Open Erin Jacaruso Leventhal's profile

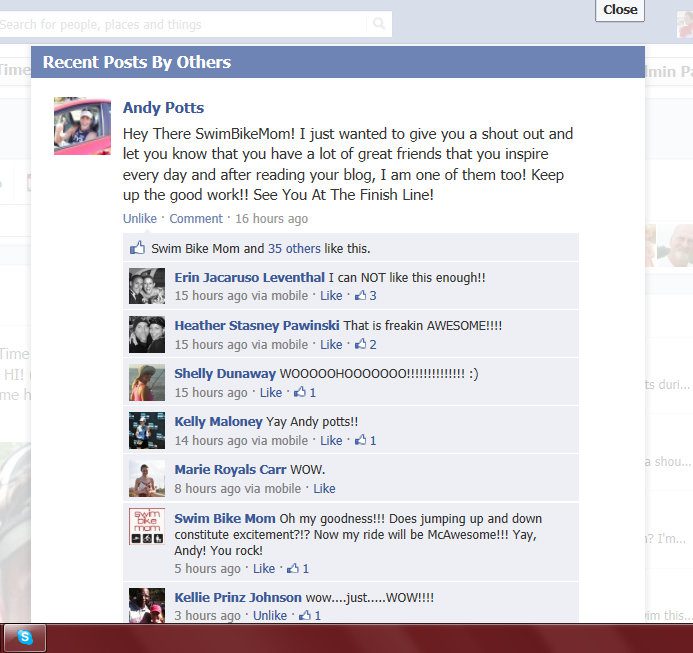pos(249,278)
